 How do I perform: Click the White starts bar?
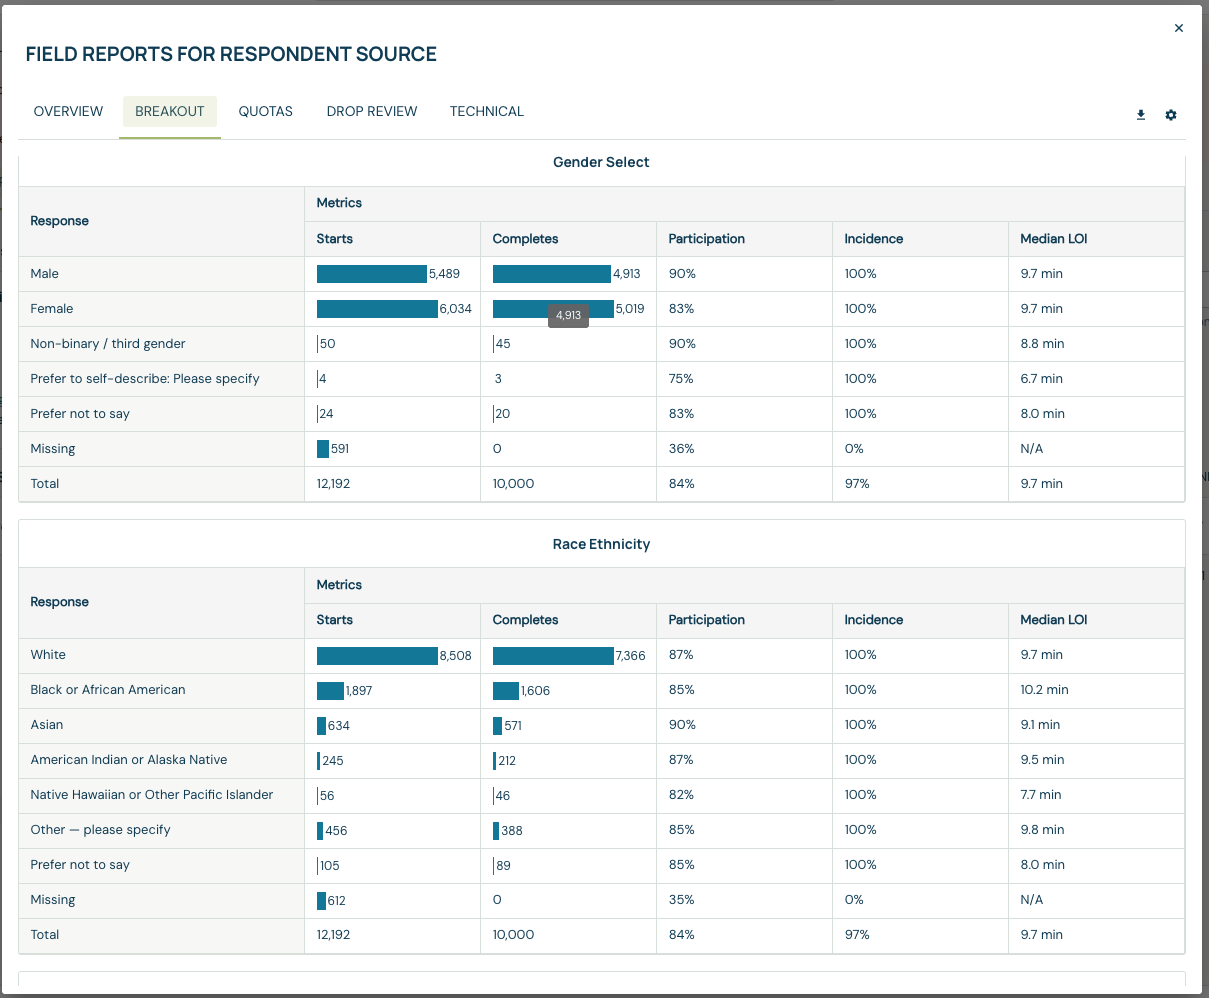[x=377, y=656]
